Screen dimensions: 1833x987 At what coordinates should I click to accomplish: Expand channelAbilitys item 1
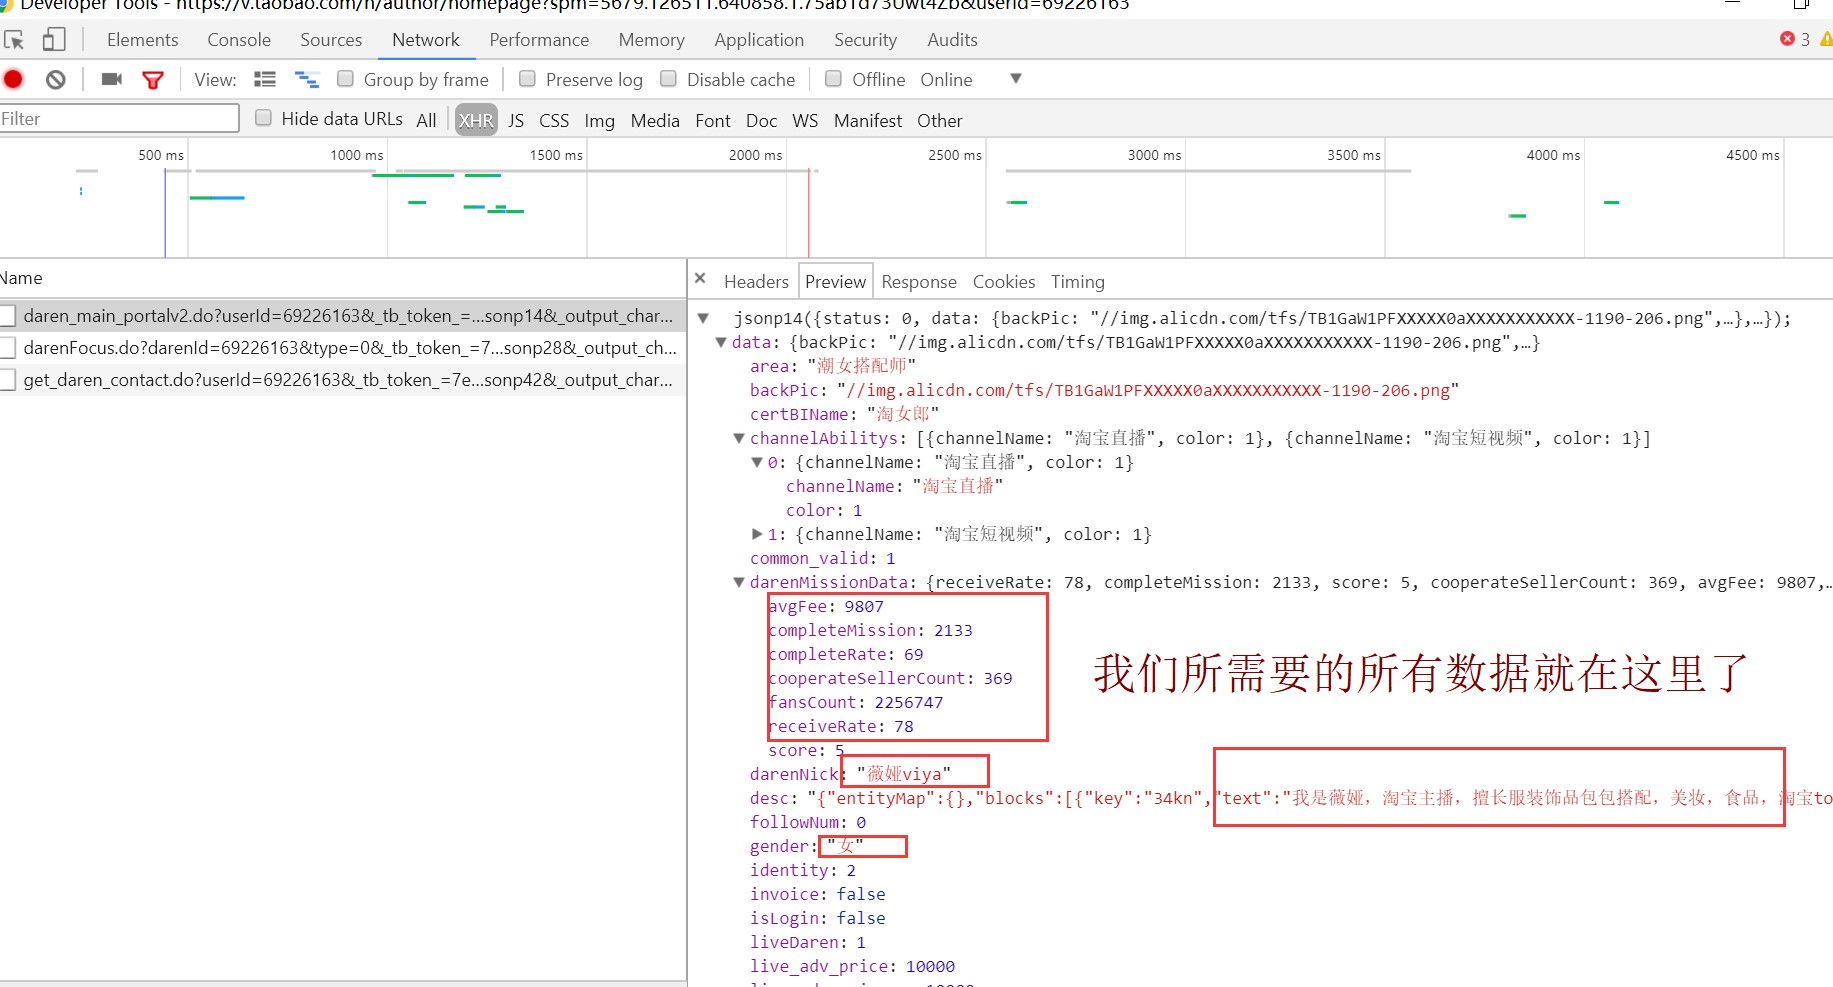coord(757,534)
